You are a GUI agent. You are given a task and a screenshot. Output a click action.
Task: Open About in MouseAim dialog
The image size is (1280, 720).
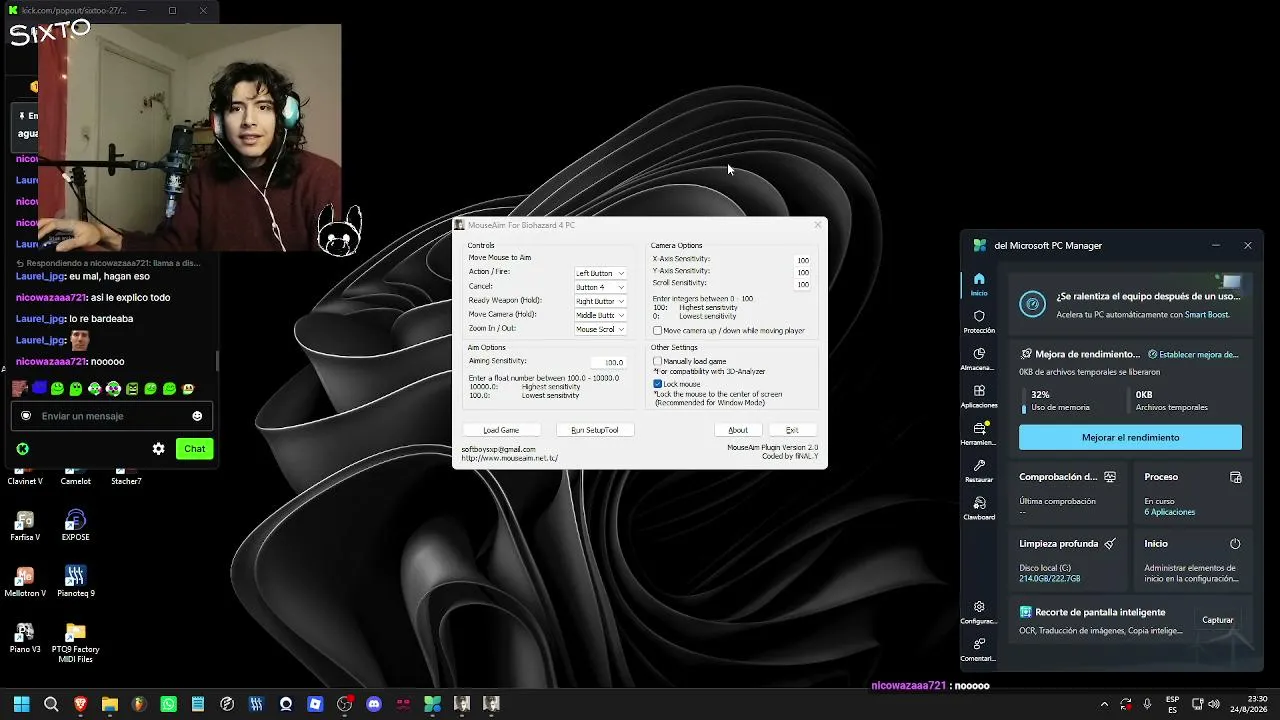(x=738, y=430)
